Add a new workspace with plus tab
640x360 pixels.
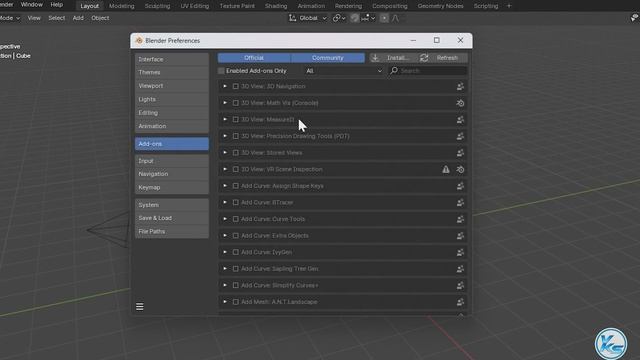click(x=509, y=6)
